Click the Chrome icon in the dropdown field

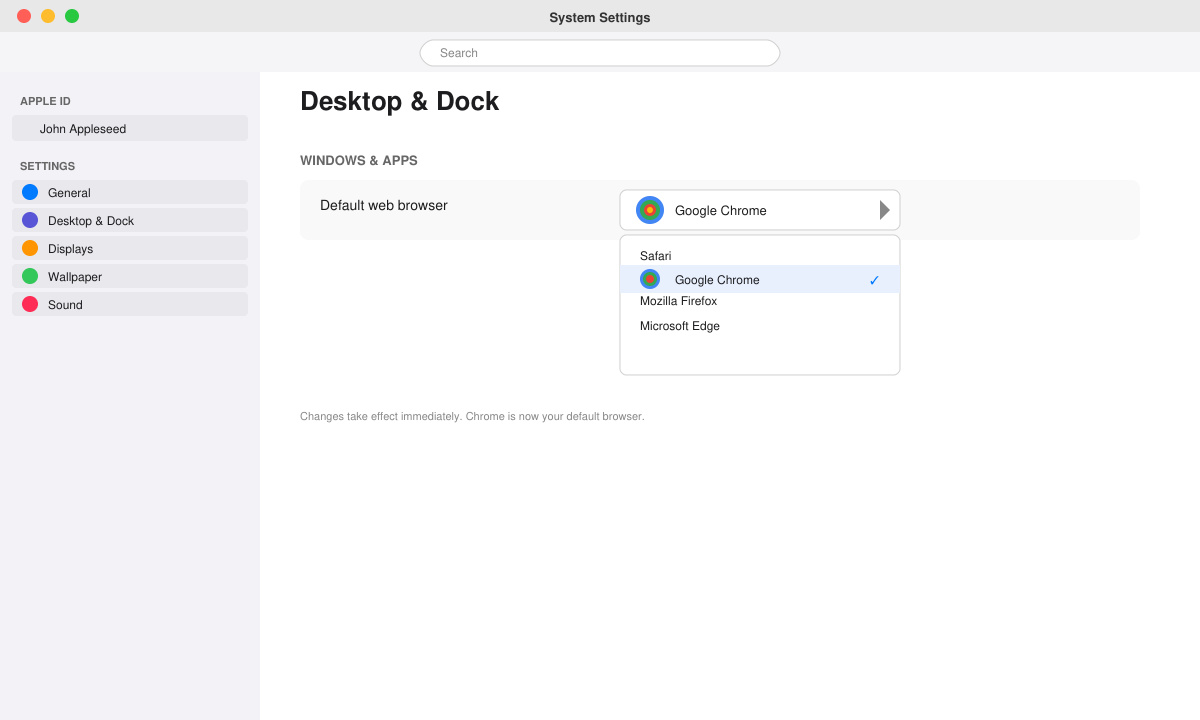(650, 210)
